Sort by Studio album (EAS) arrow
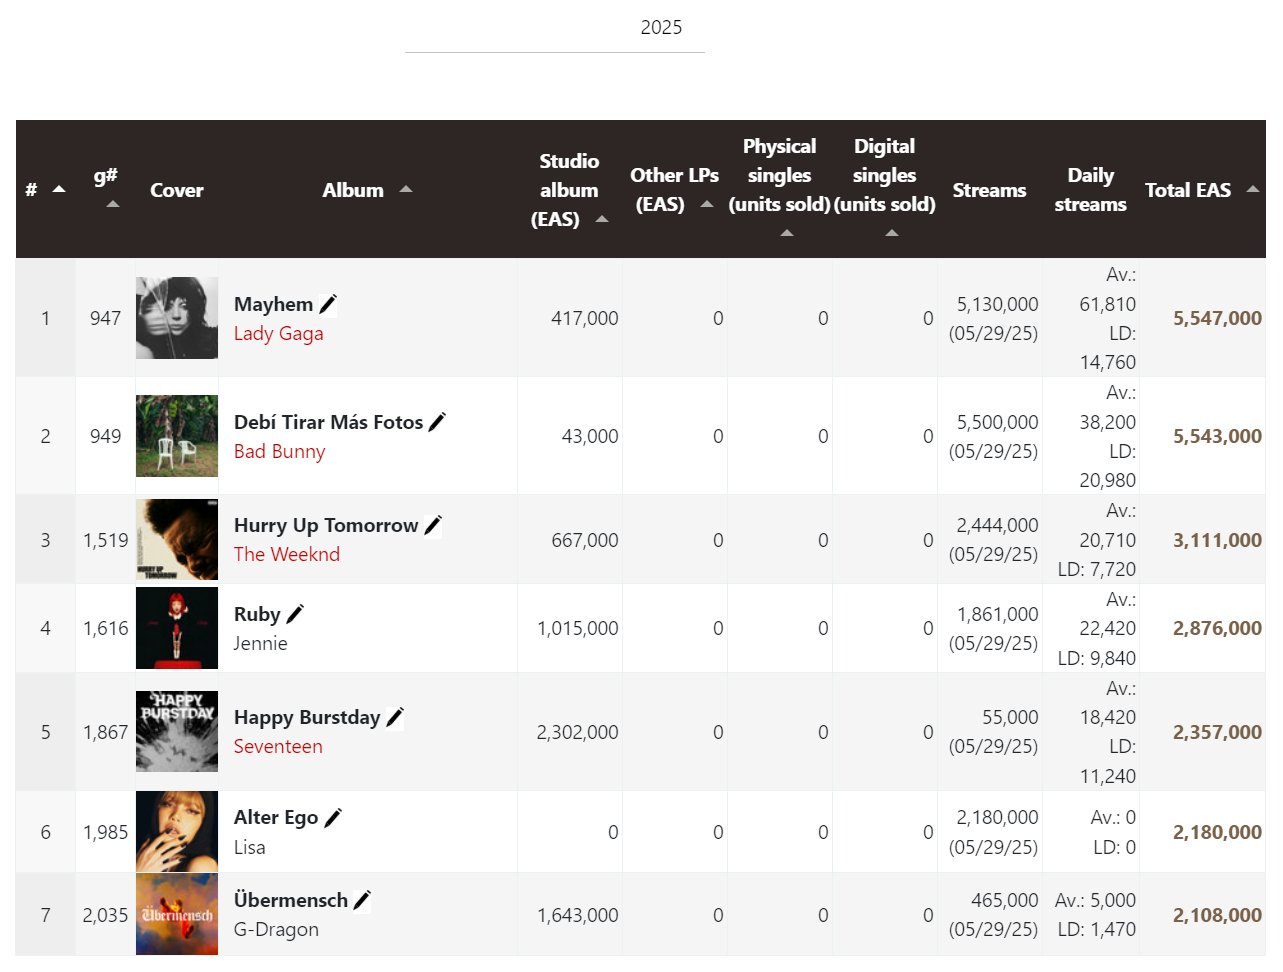Screen dimensions: 1283x972 (601, 219)
